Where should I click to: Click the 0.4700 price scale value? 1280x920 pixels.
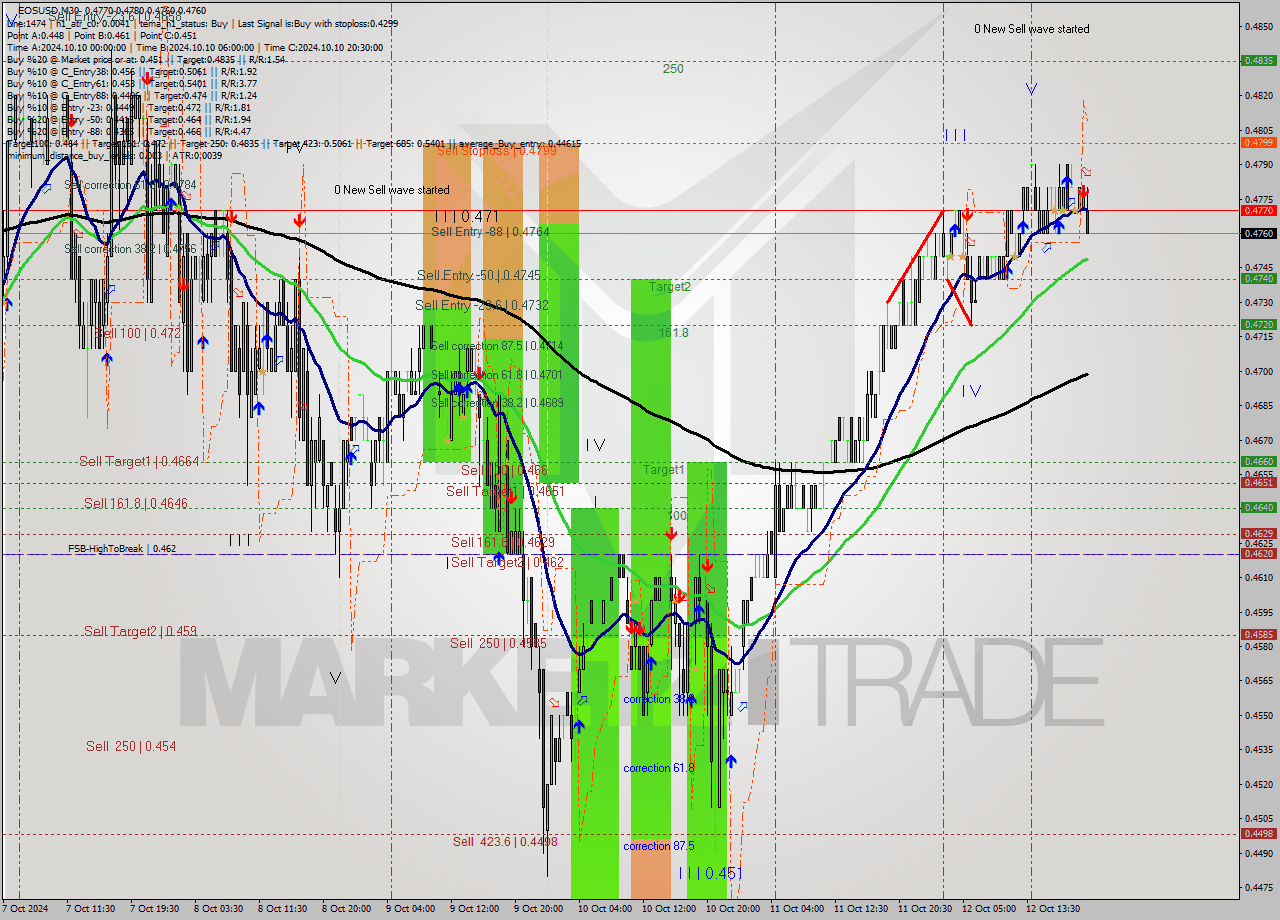click(x=1258, y=371)
